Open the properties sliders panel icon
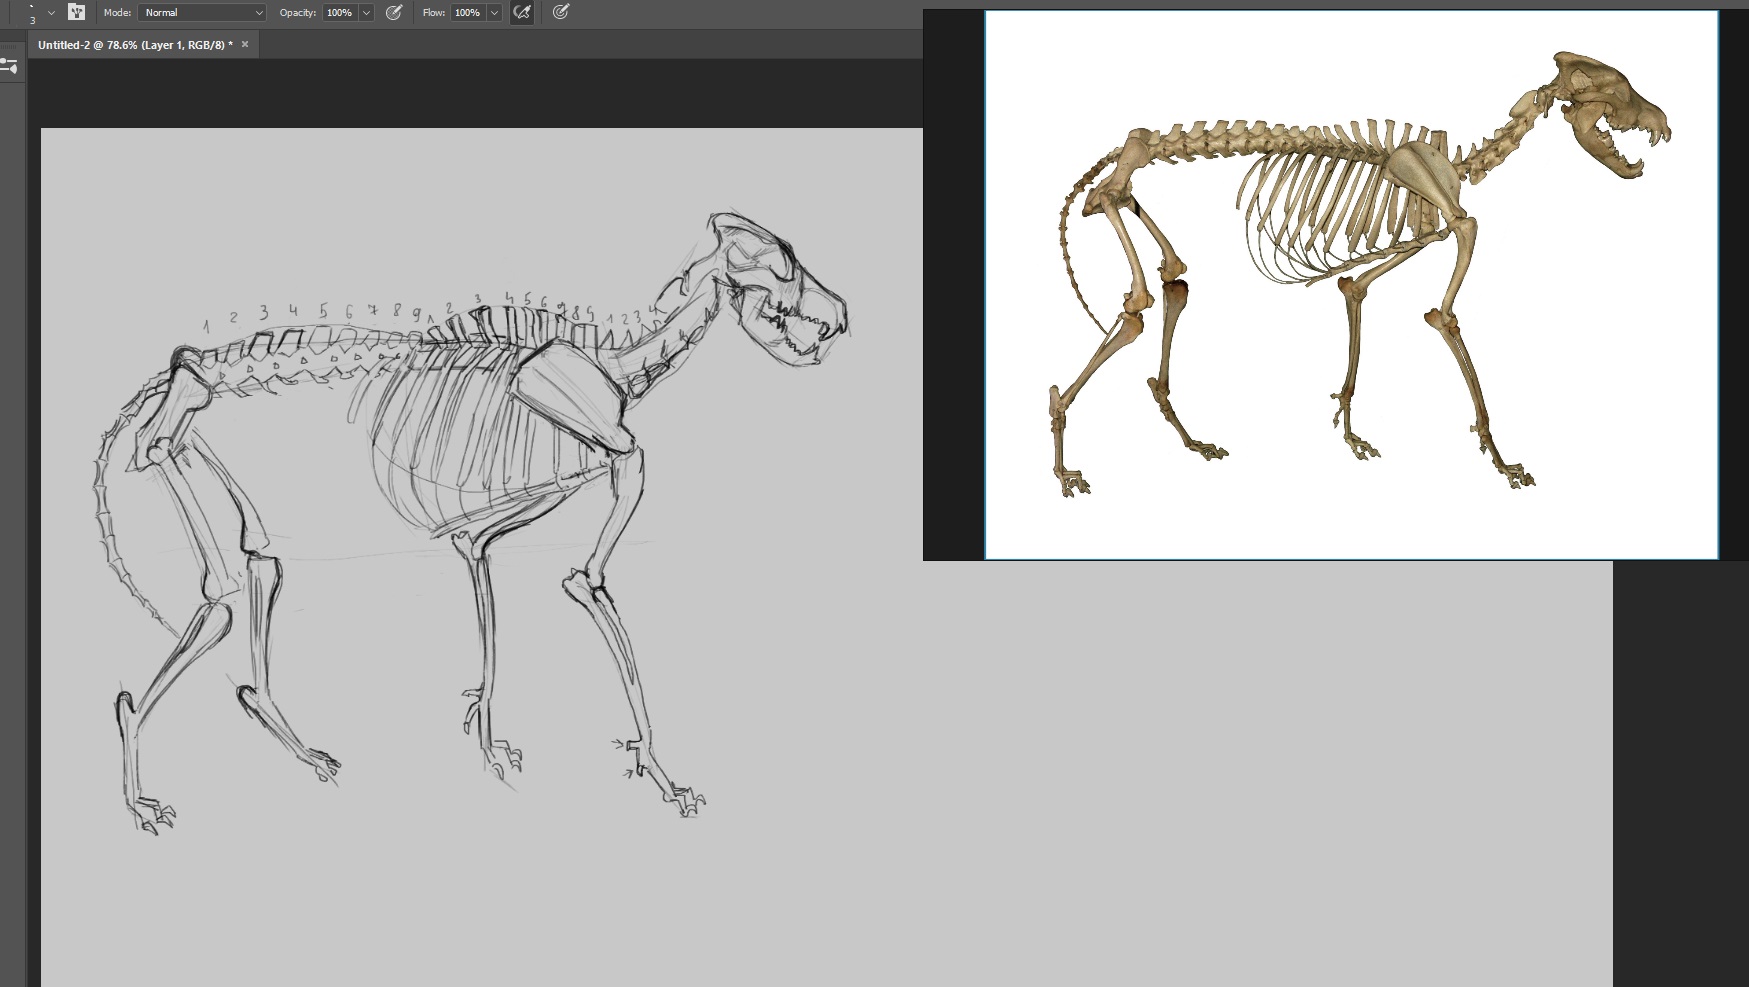1749x987 pixels. [x=10, y=67]
